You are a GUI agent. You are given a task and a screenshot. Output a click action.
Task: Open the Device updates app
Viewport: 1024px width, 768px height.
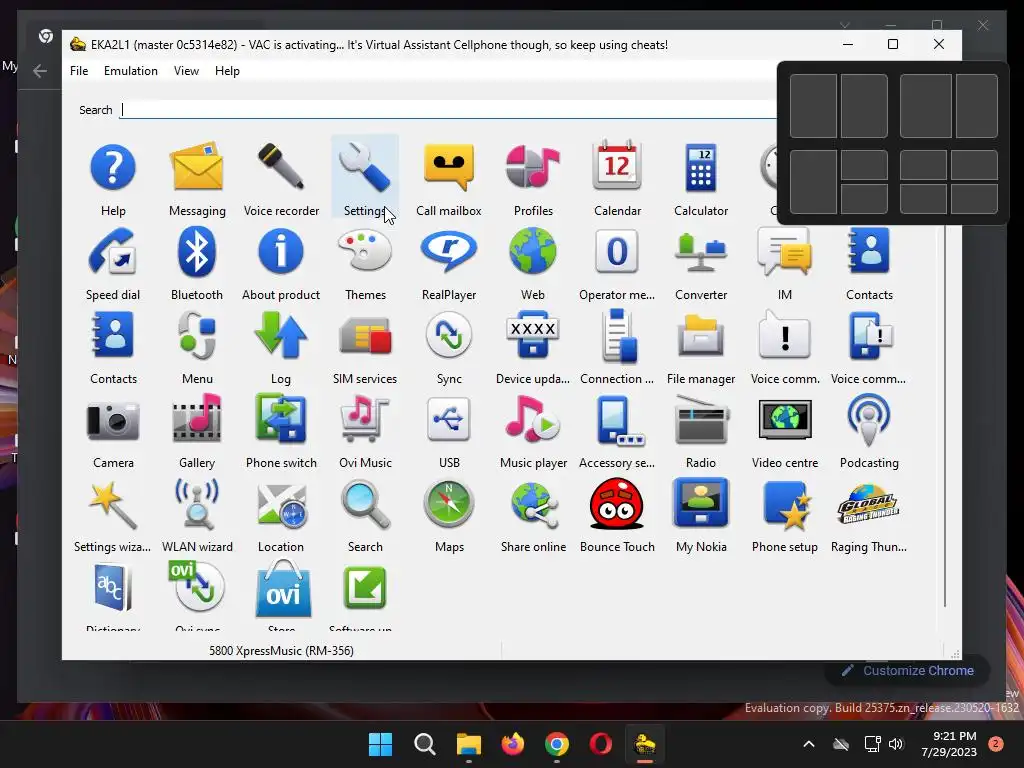pos(533,336)
